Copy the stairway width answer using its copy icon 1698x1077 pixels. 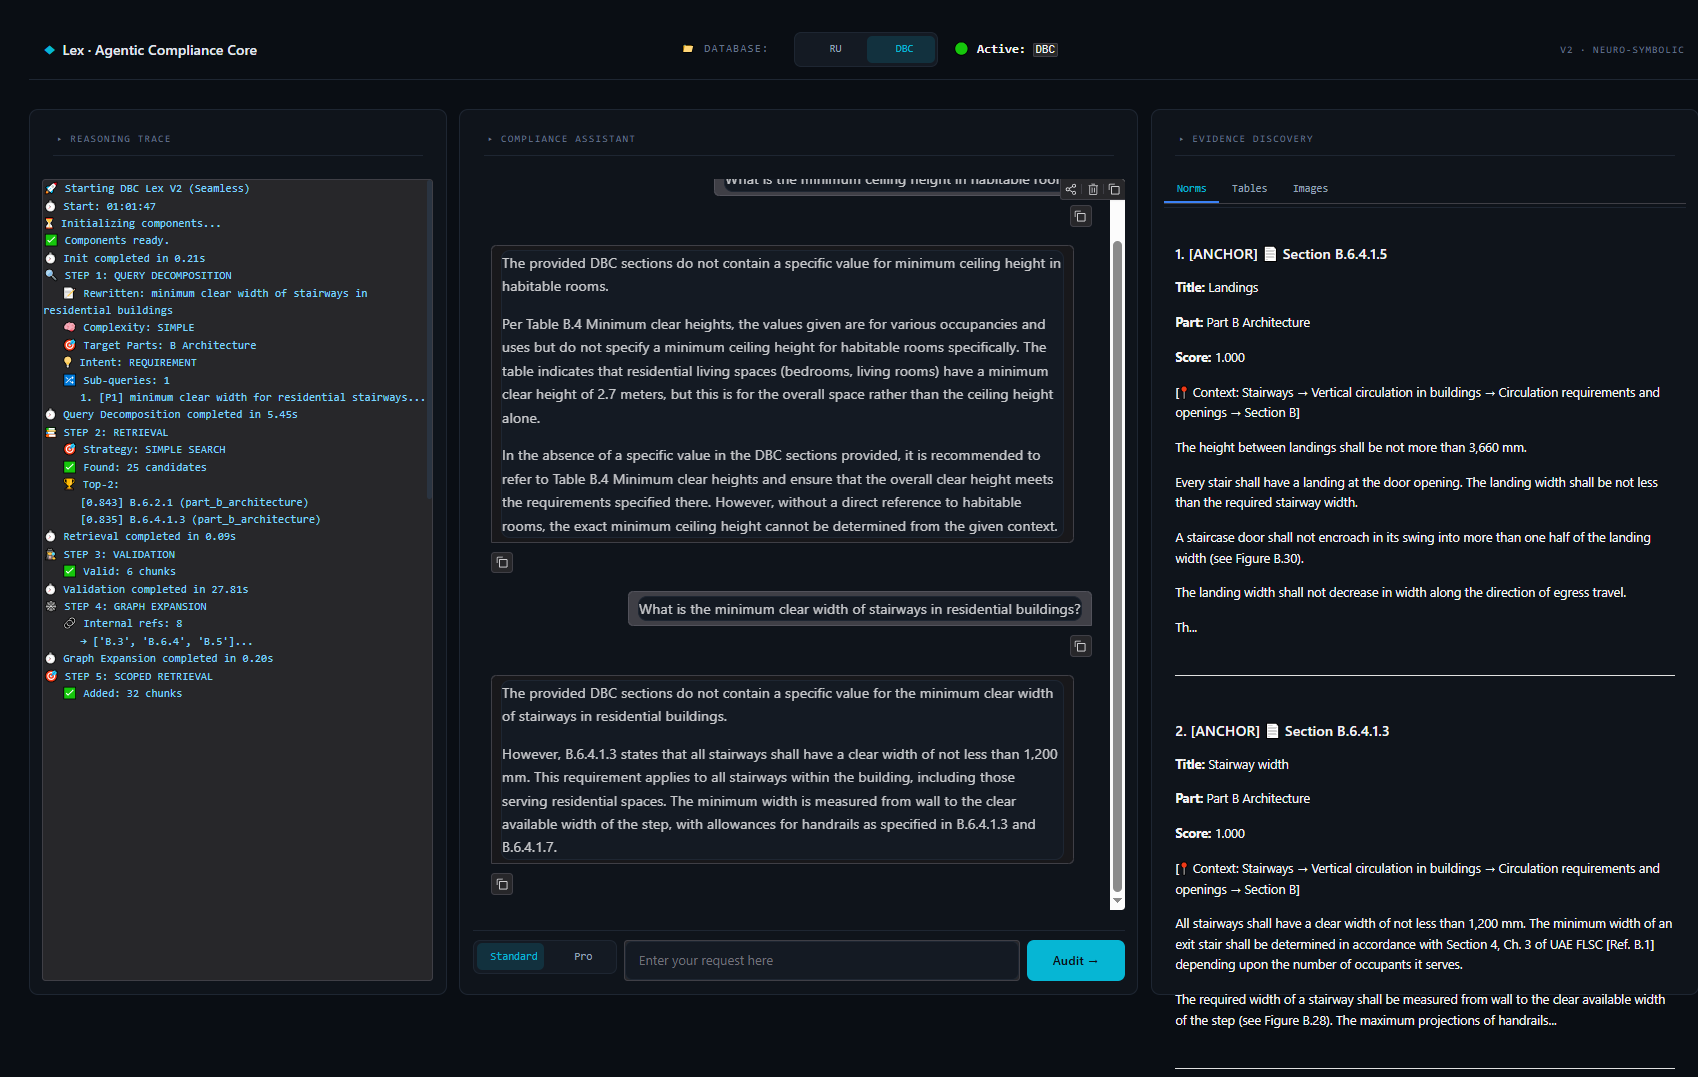pos(502,884)
